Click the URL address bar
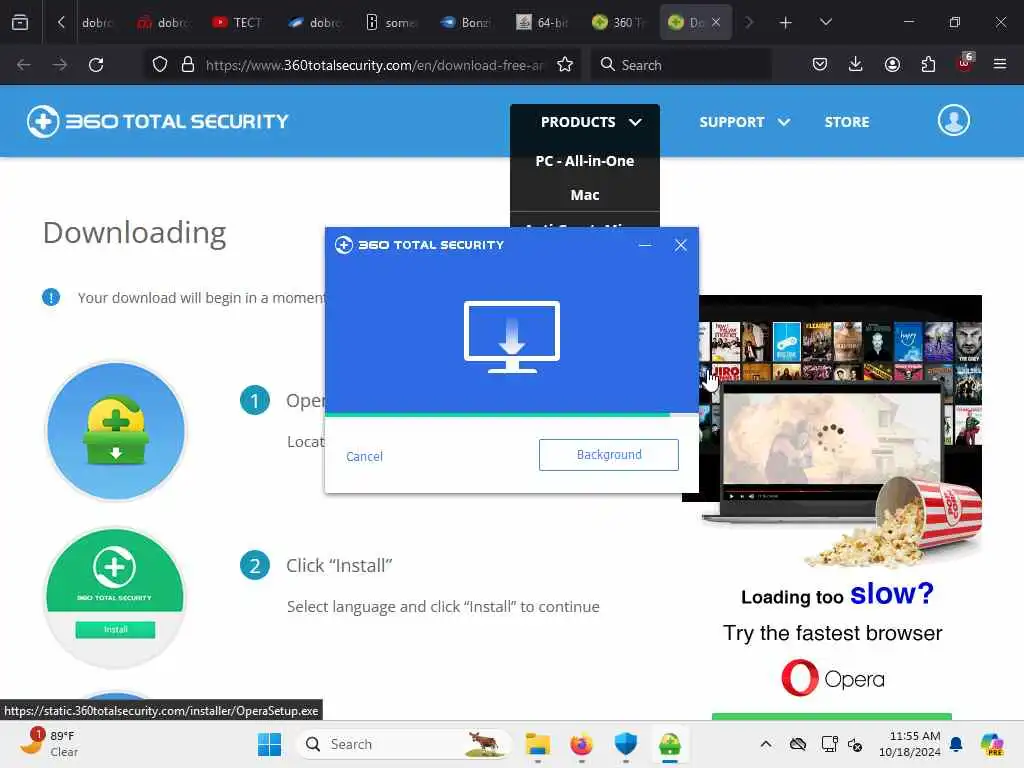 point(374,65)
